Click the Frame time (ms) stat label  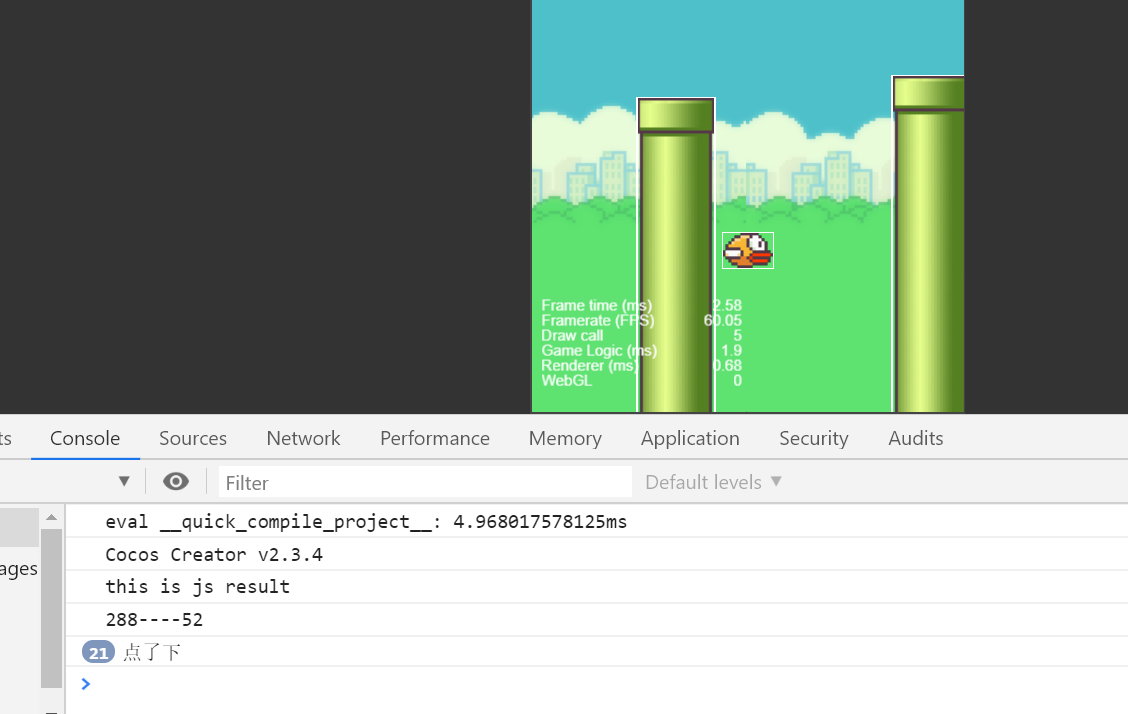[596, 306]
